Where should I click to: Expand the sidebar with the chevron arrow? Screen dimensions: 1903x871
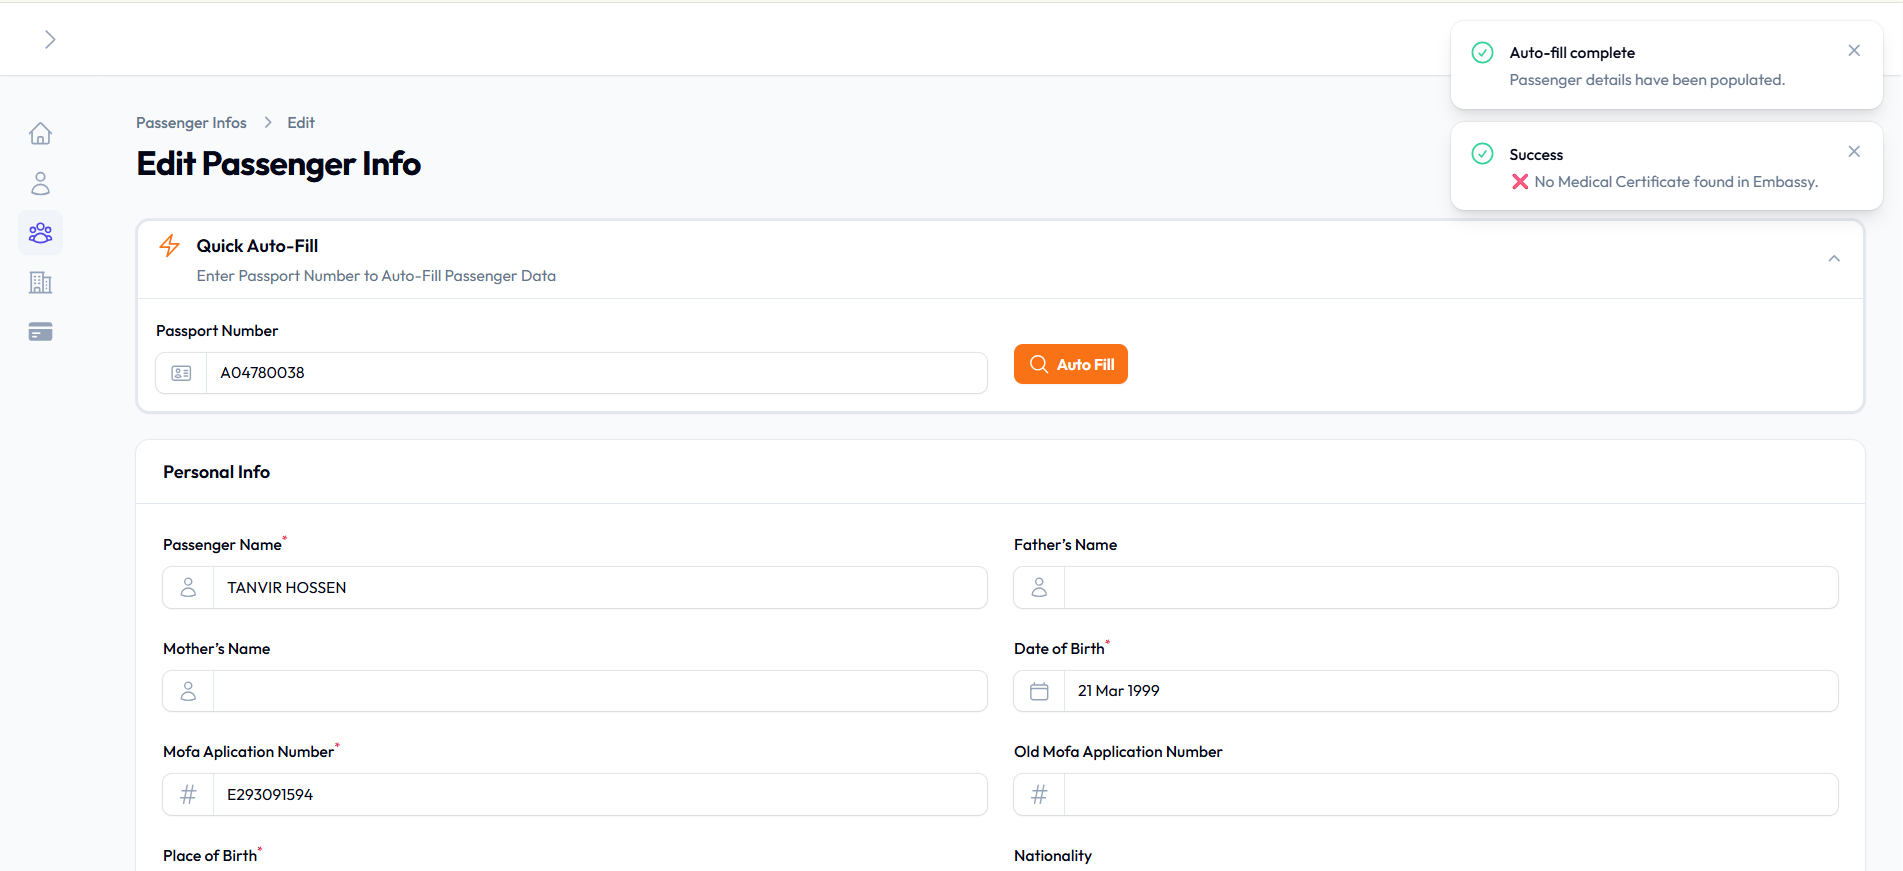[50, 39]
